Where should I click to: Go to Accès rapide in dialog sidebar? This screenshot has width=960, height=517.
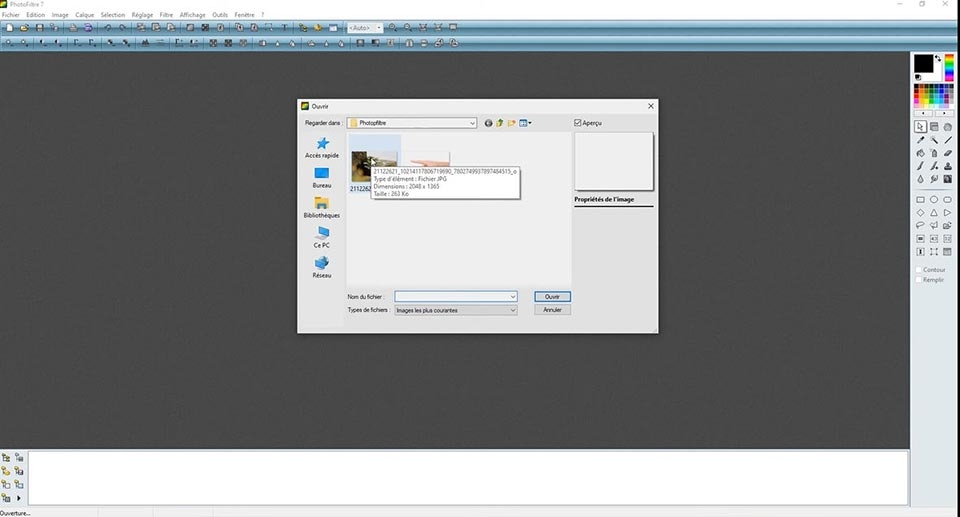tap(322, 148)
